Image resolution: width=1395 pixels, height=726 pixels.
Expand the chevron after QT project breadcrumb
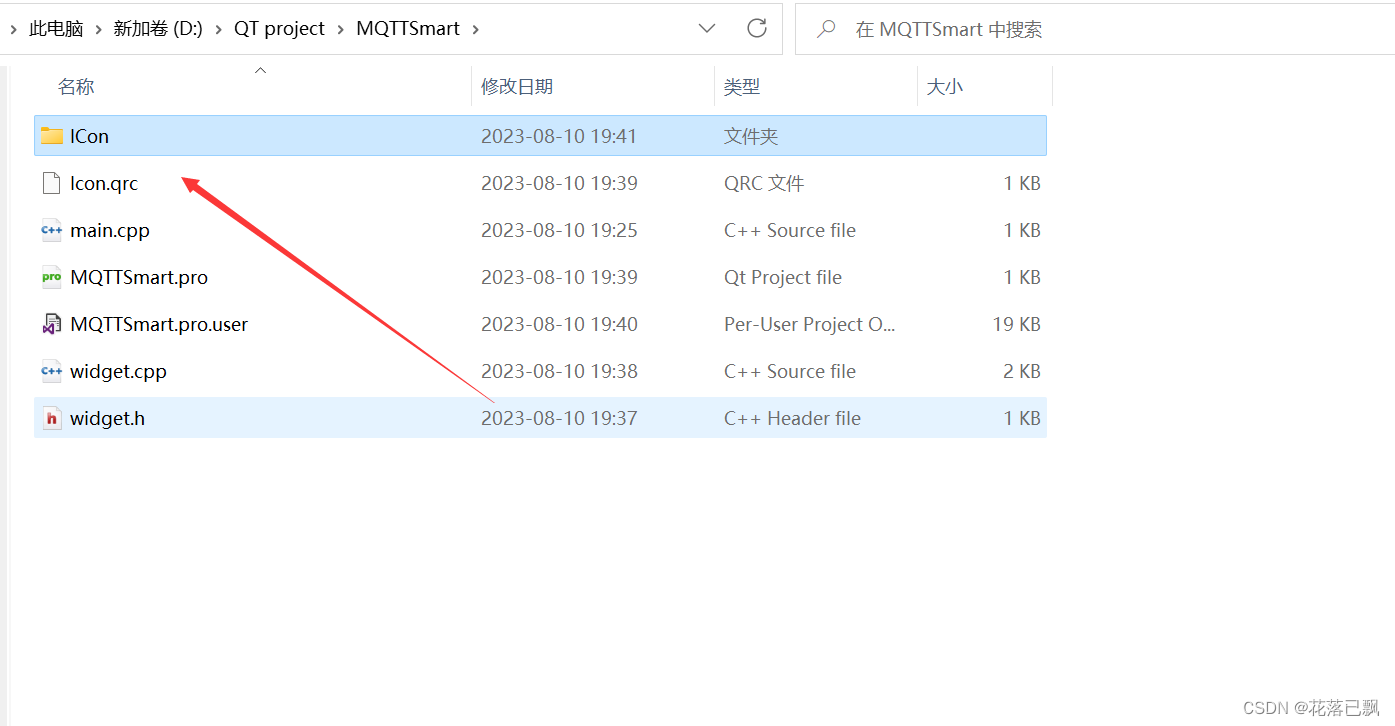(340, 29)
